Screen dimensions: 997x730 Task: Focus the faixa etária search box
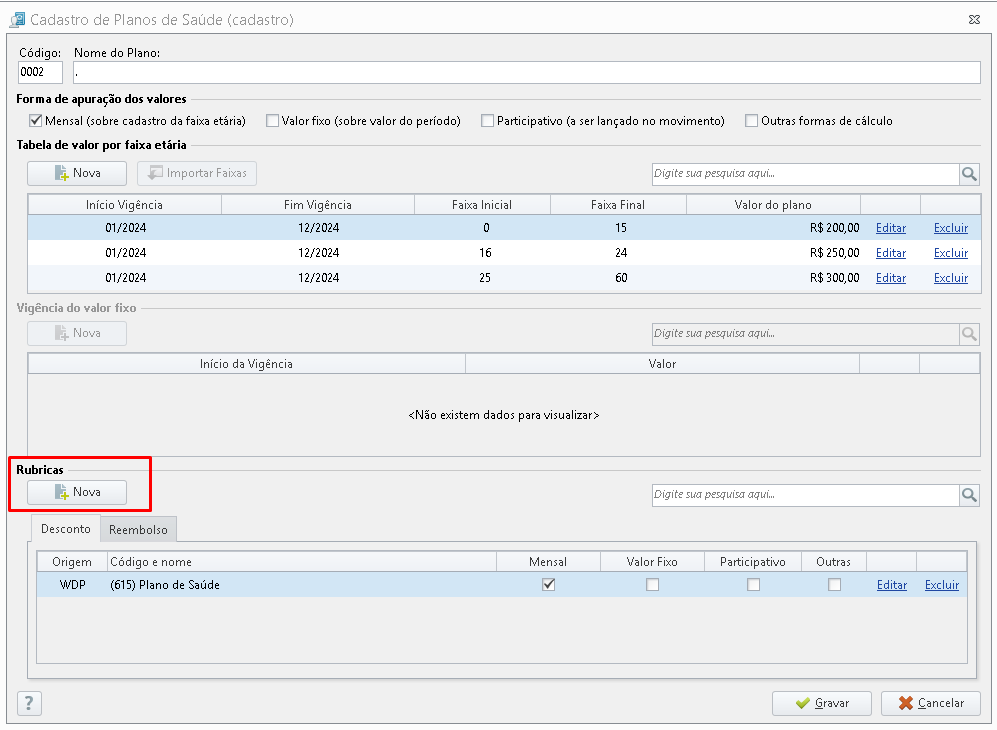805,174
